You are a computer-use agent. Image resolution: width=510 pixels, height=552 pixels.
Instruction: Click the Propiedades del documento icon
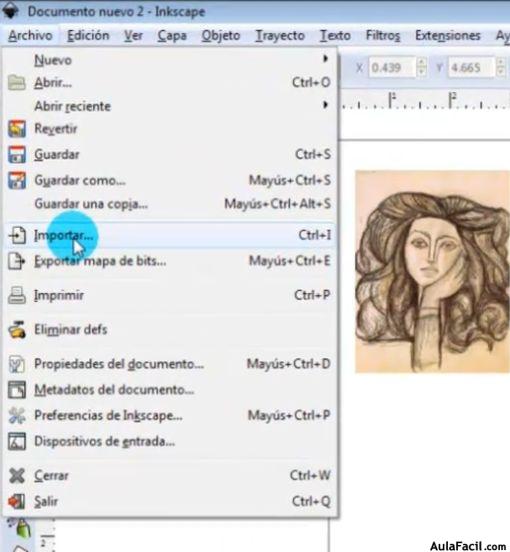17,364
